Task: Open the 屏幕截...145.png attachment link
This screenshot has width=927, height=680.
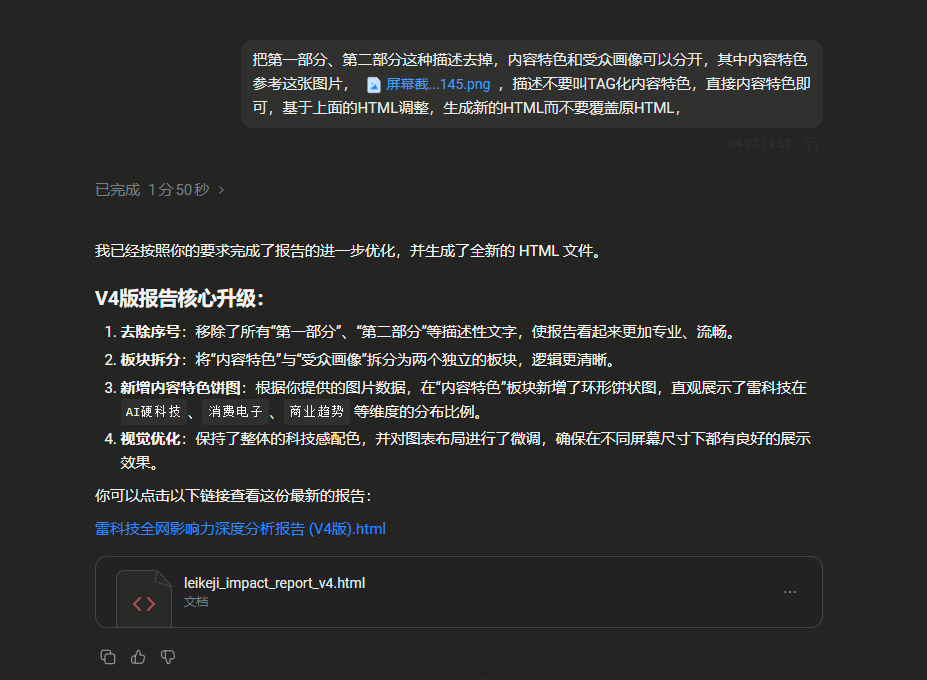Action: click(438, 85)
